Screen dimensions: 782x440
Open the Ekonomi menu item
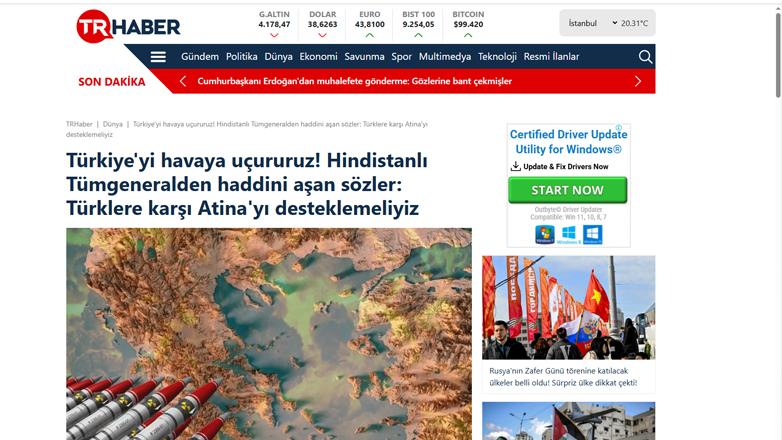[318, 57]
